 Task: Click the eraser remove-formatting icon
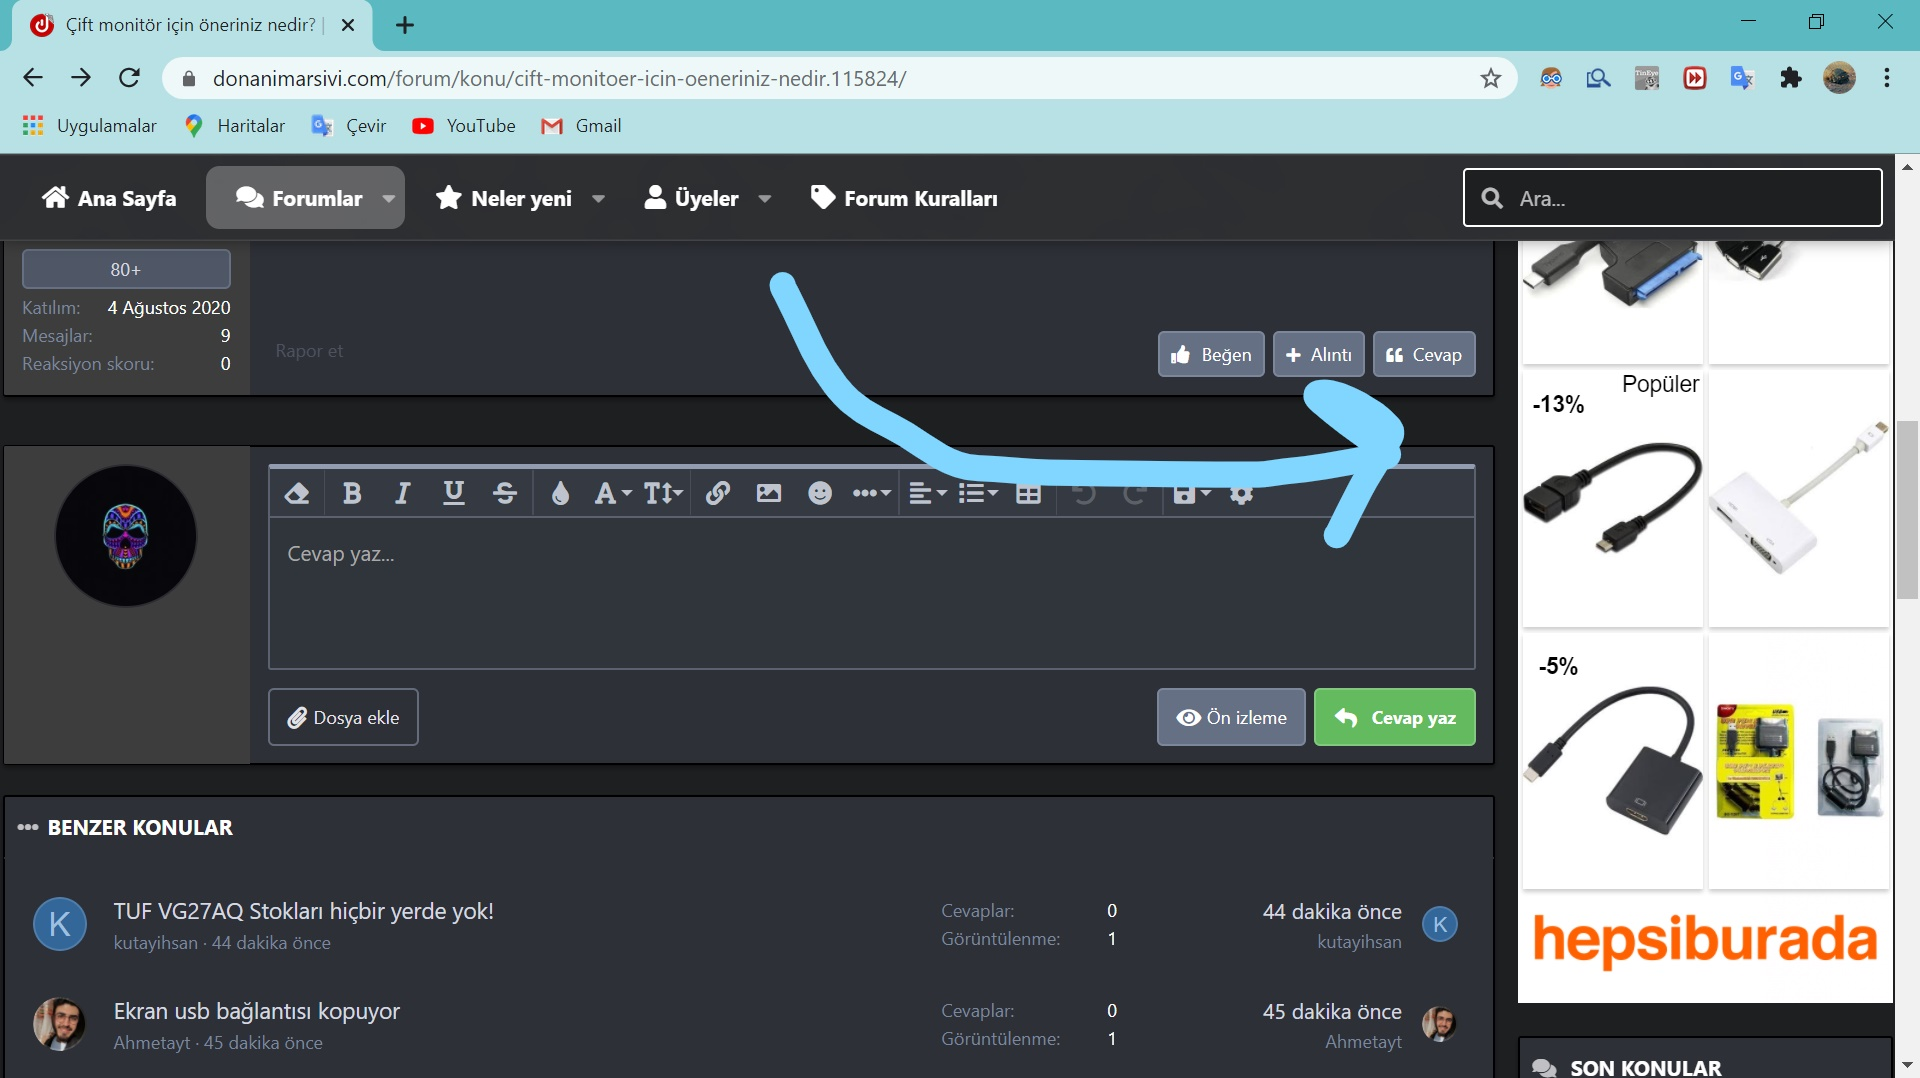click(297, 493)
